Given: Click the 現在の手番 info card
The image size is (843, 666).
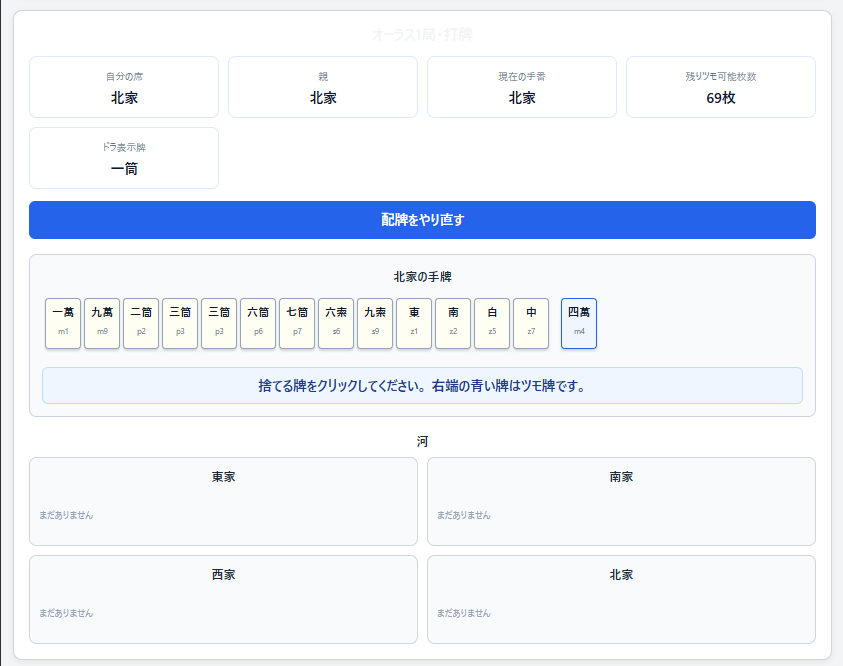Looking at the screenshot, I should 521,87.
